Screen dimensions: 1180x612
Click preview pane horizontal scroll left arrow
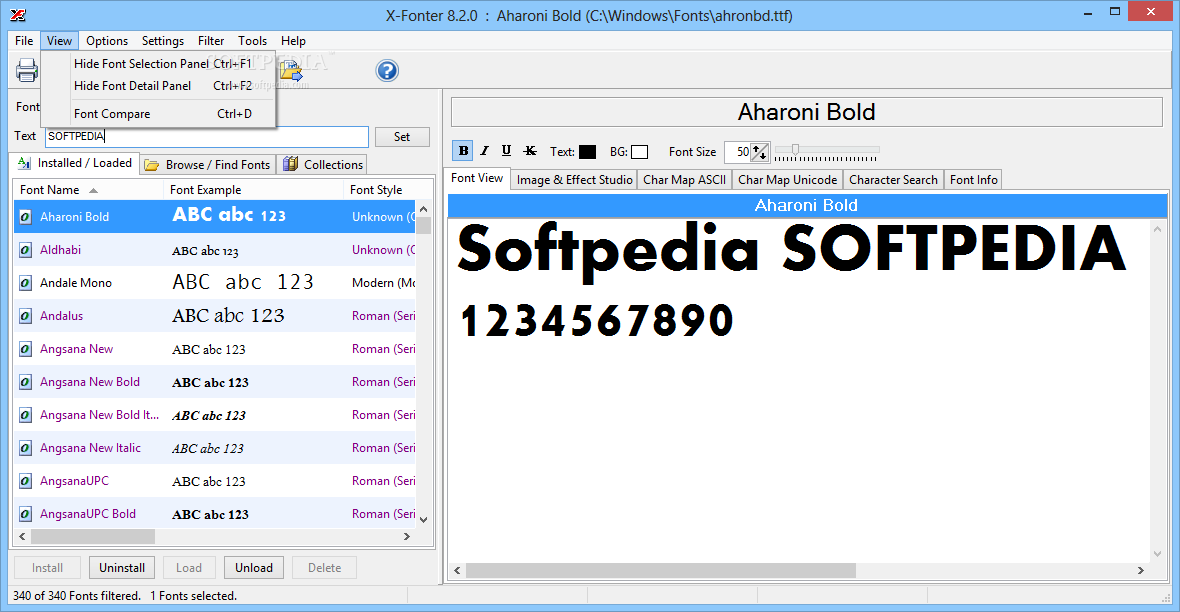click(x=457, y=571)
